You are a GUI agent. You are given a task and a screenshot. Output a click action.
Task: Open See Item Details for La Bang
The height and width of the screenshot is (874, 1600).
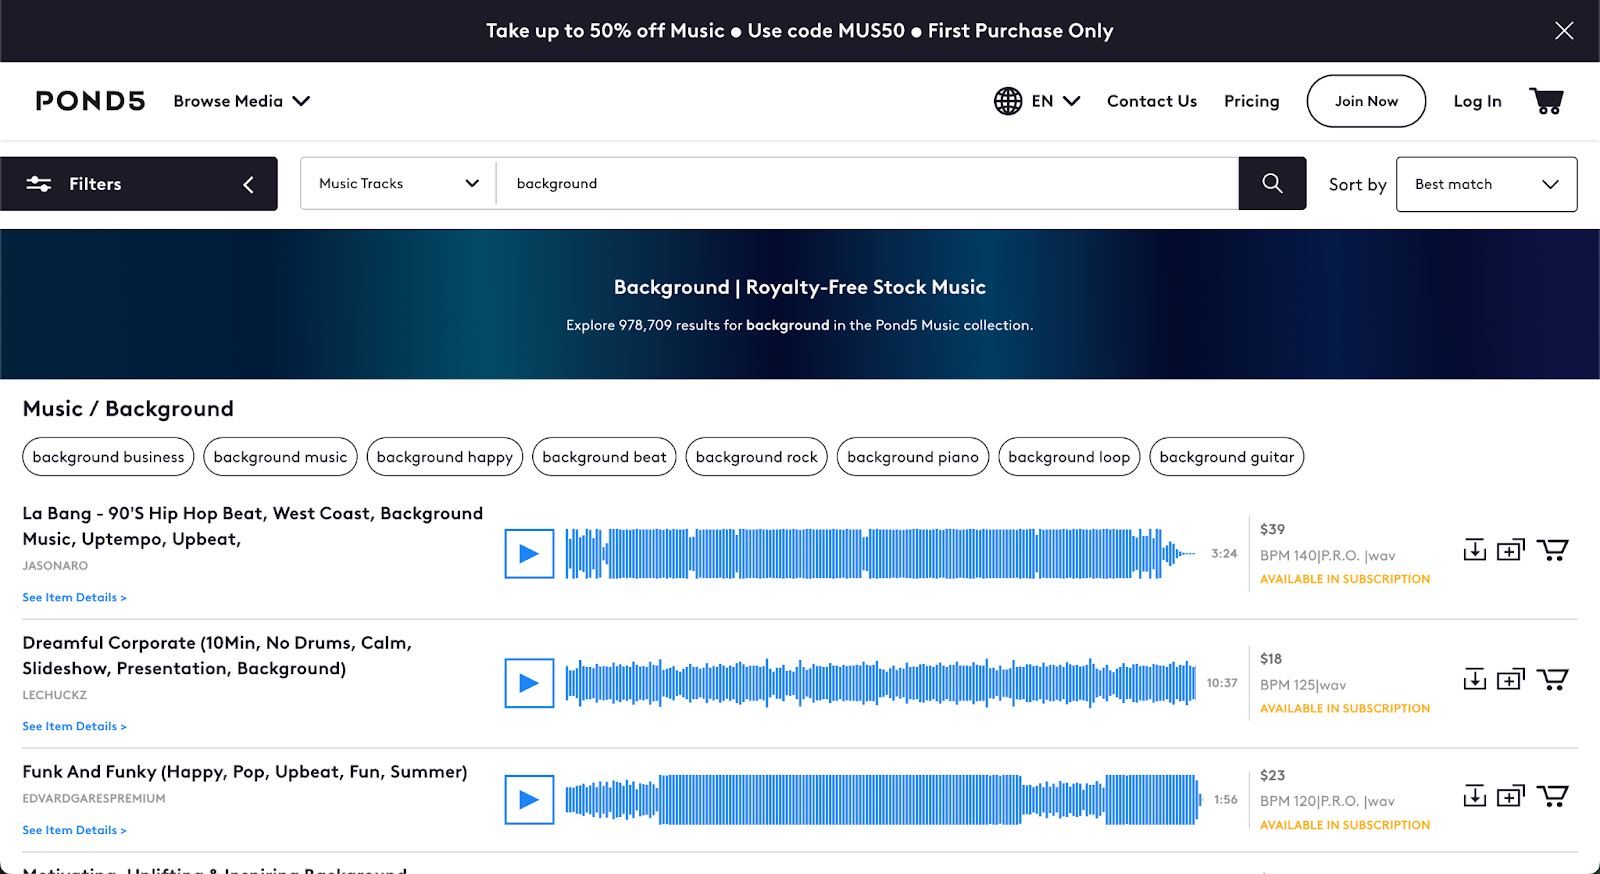click(75, 597)
